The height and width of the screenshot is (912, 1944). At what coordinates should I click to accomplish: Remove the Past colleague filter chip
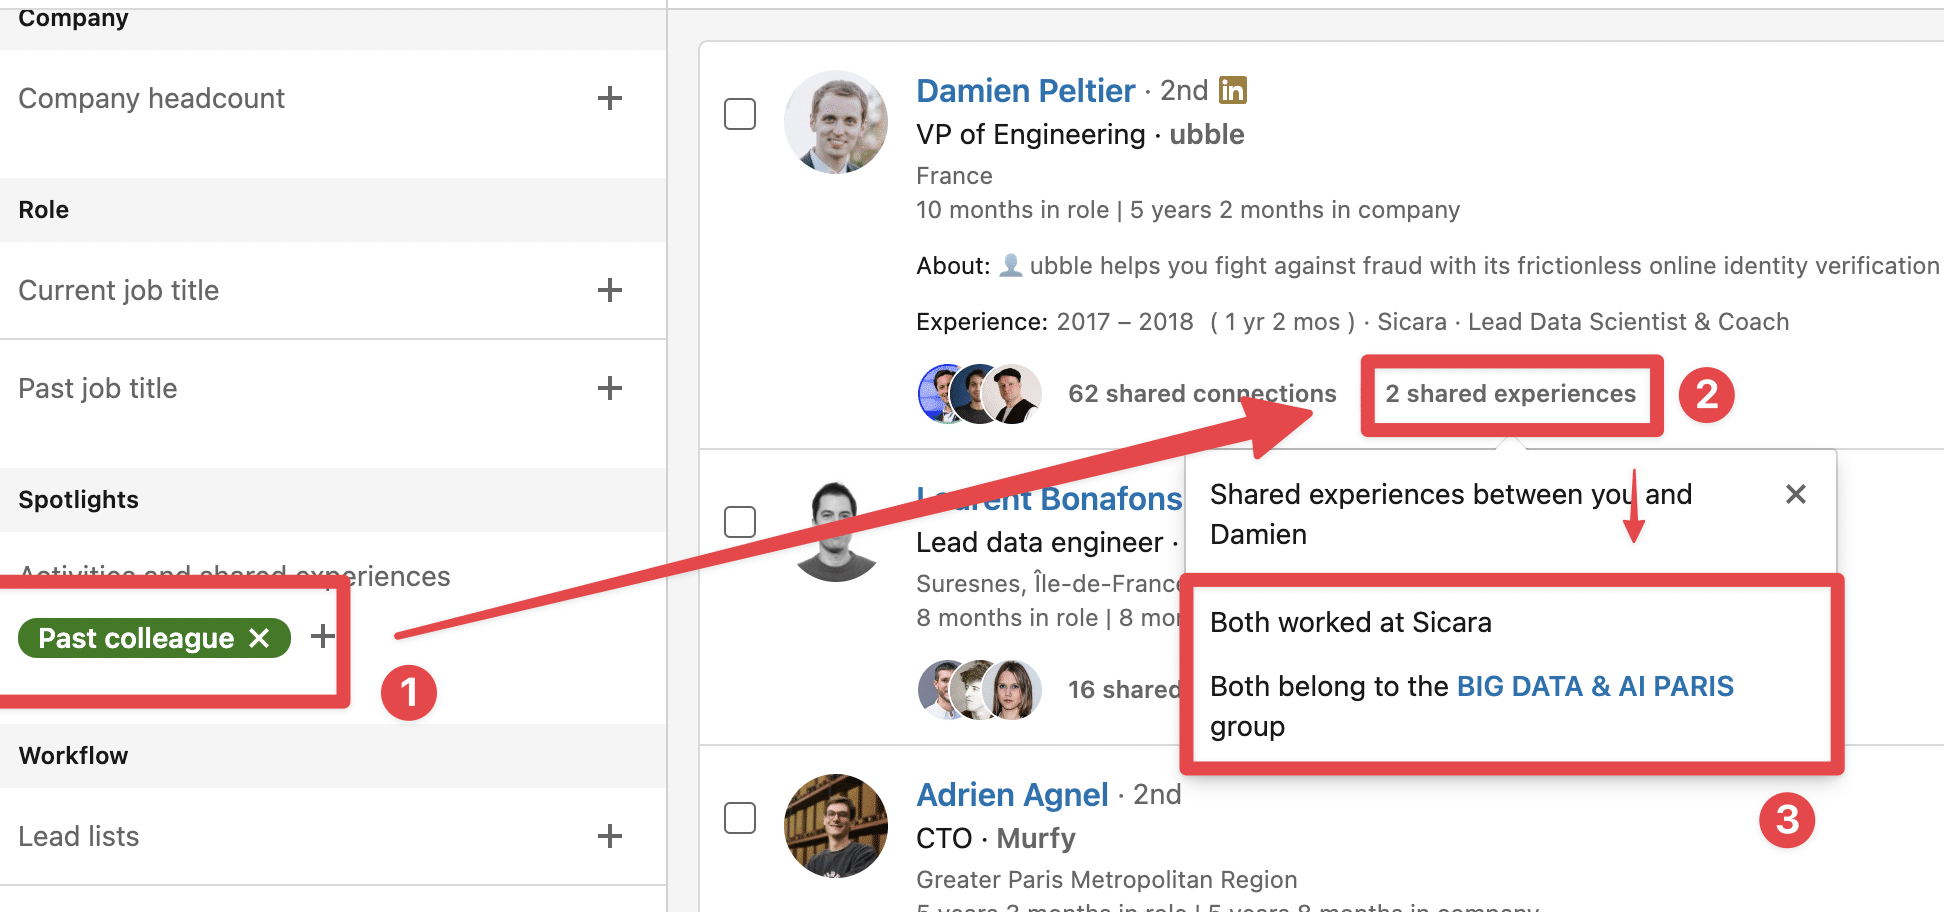(260, 637)
